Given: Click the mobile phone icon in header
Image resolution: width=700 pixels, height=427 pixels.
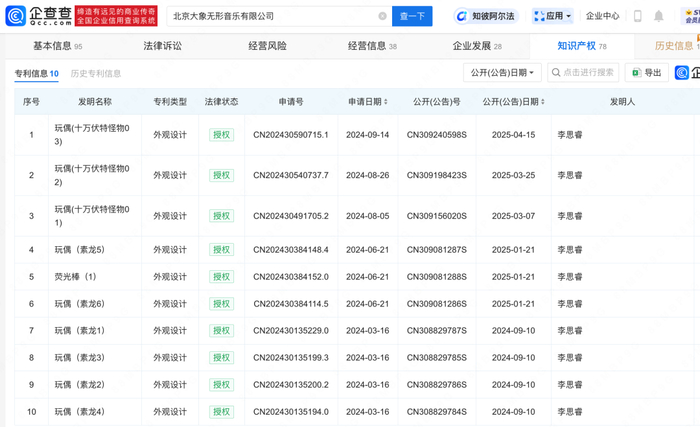Looking at the screenshot, I should (638, 16).
